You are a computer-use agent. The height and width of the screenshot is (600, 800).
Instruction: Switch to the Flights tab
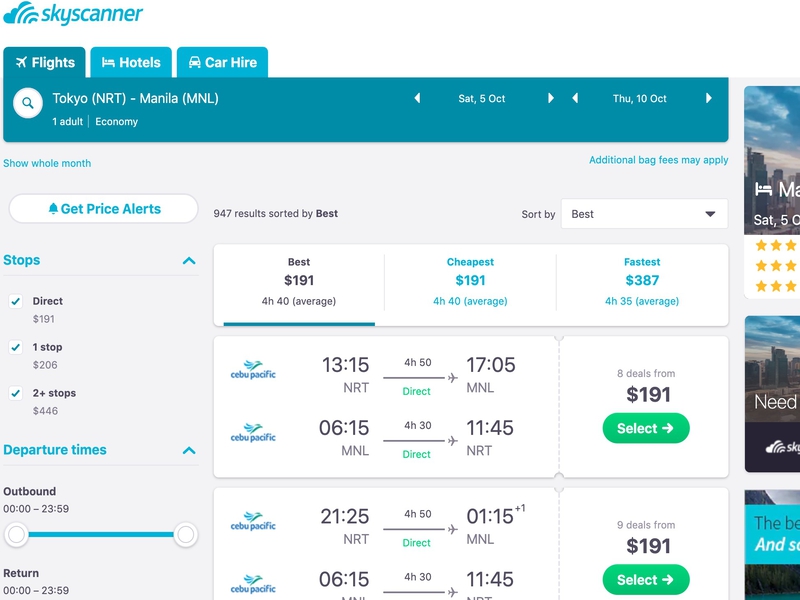click(45, 62)
